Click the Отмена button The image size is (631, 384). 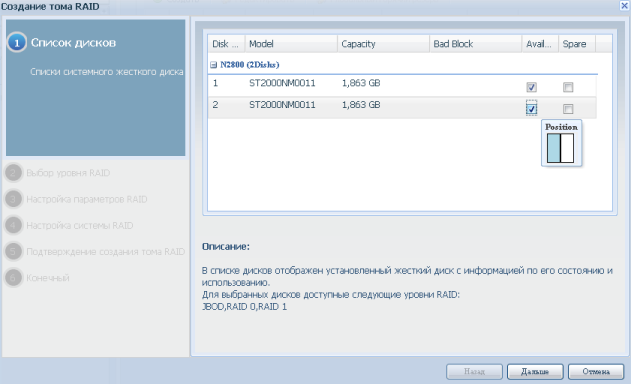point(596,372)
